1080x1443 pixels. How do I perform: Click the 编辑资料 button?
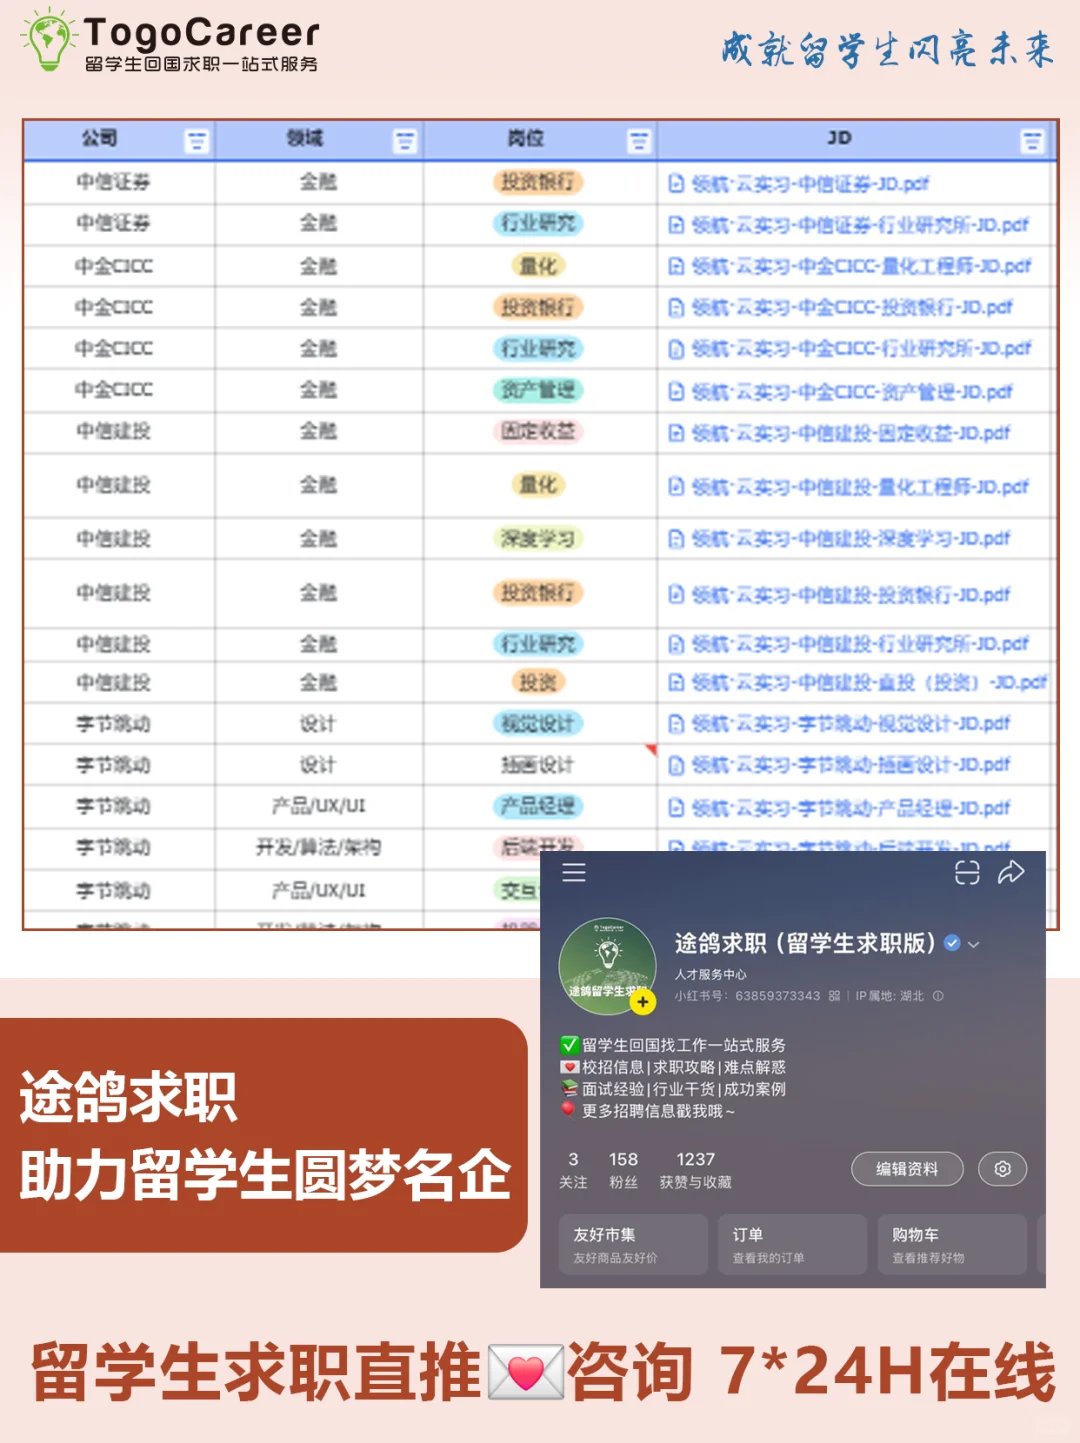(907, 1169)
